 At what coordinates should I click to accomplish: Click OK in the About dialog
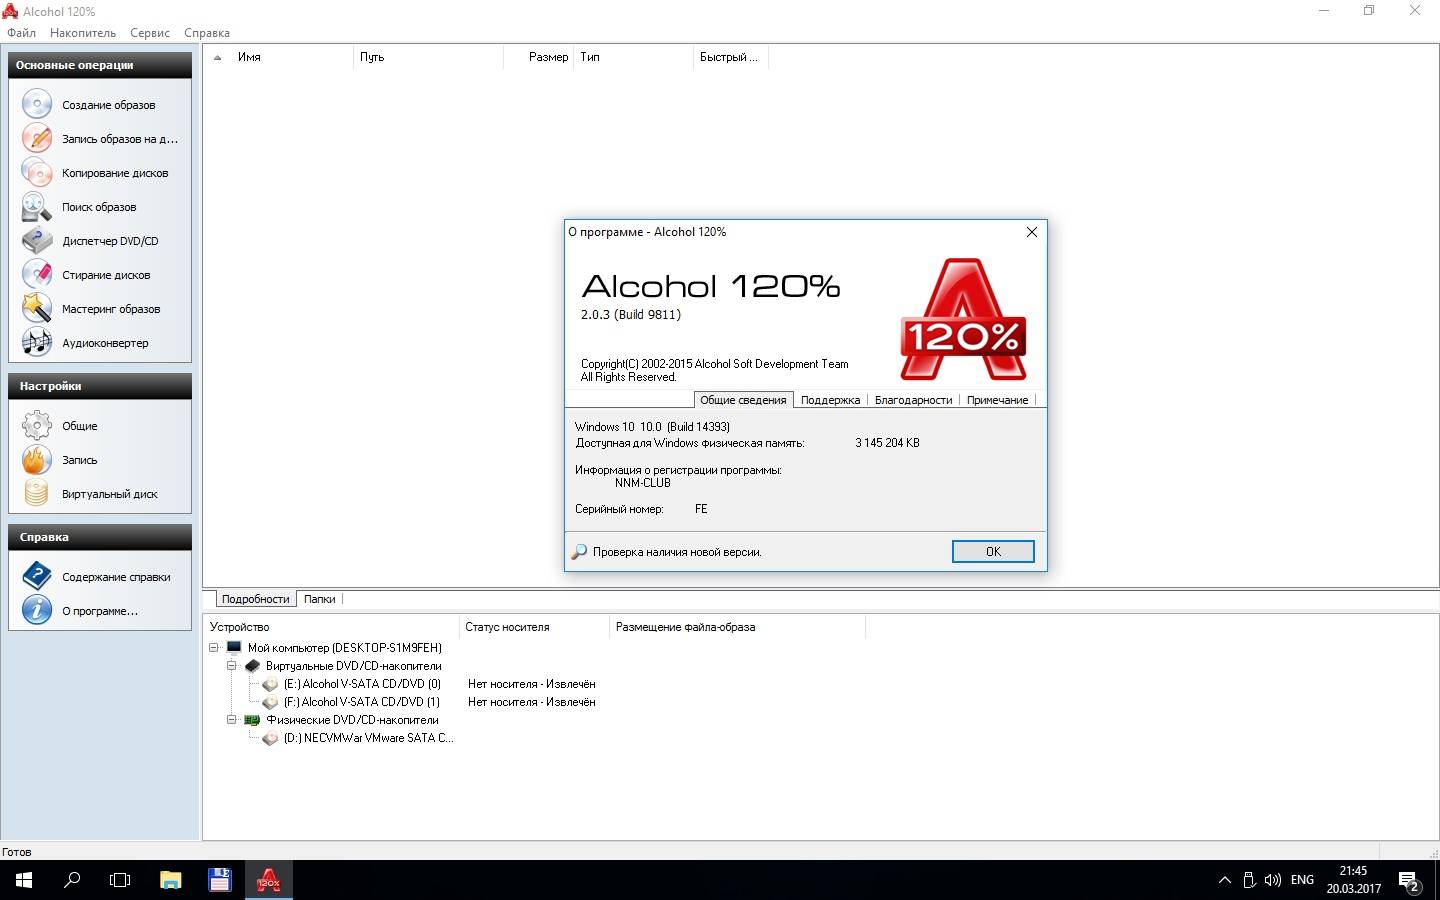click(993, 552)
